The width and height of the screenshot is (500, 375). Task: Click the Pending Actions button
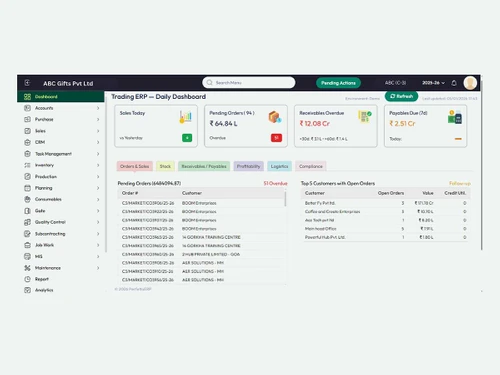(x=338, y=83)
